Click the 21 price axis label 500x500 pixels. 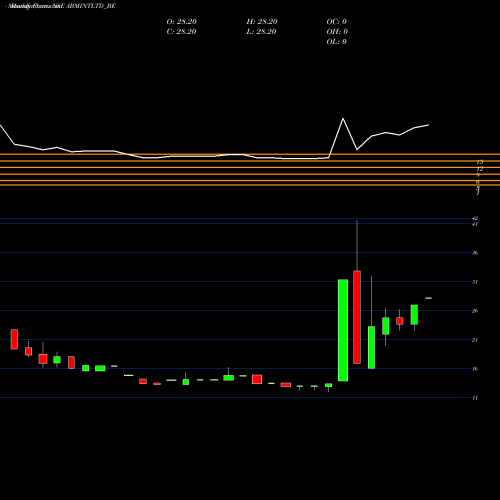pyautogui.click(x=475, y=340)
